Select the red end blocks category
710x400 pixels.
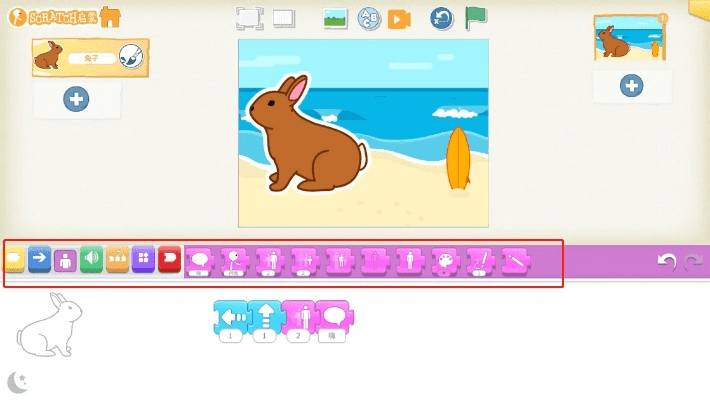(x=169, y=259)
